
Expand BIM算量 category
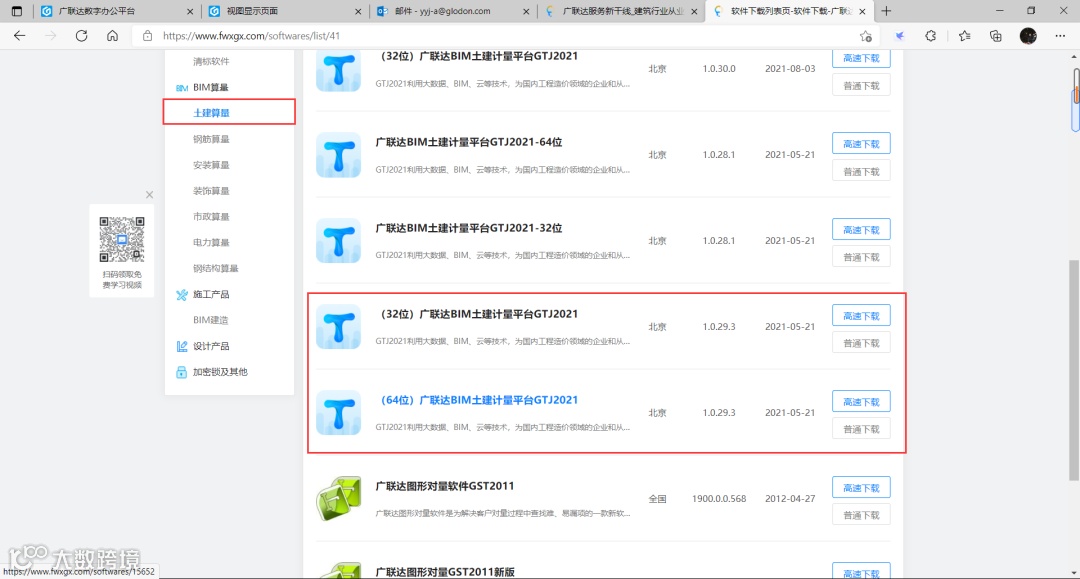click(x=211, y=87)
